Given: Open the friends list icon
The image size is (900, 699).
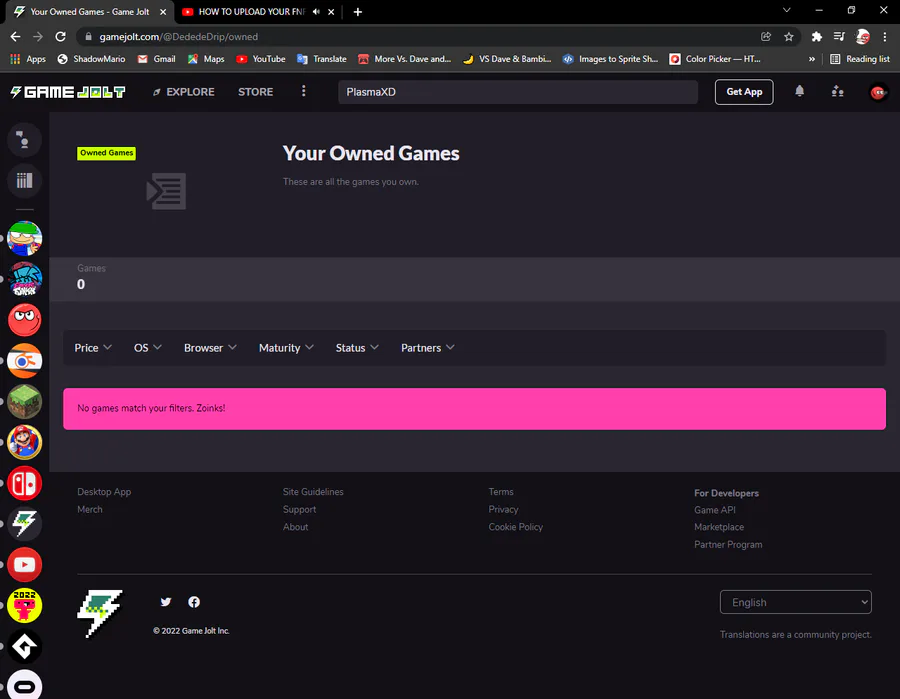Looking at the screenshot, I should 837,91.
